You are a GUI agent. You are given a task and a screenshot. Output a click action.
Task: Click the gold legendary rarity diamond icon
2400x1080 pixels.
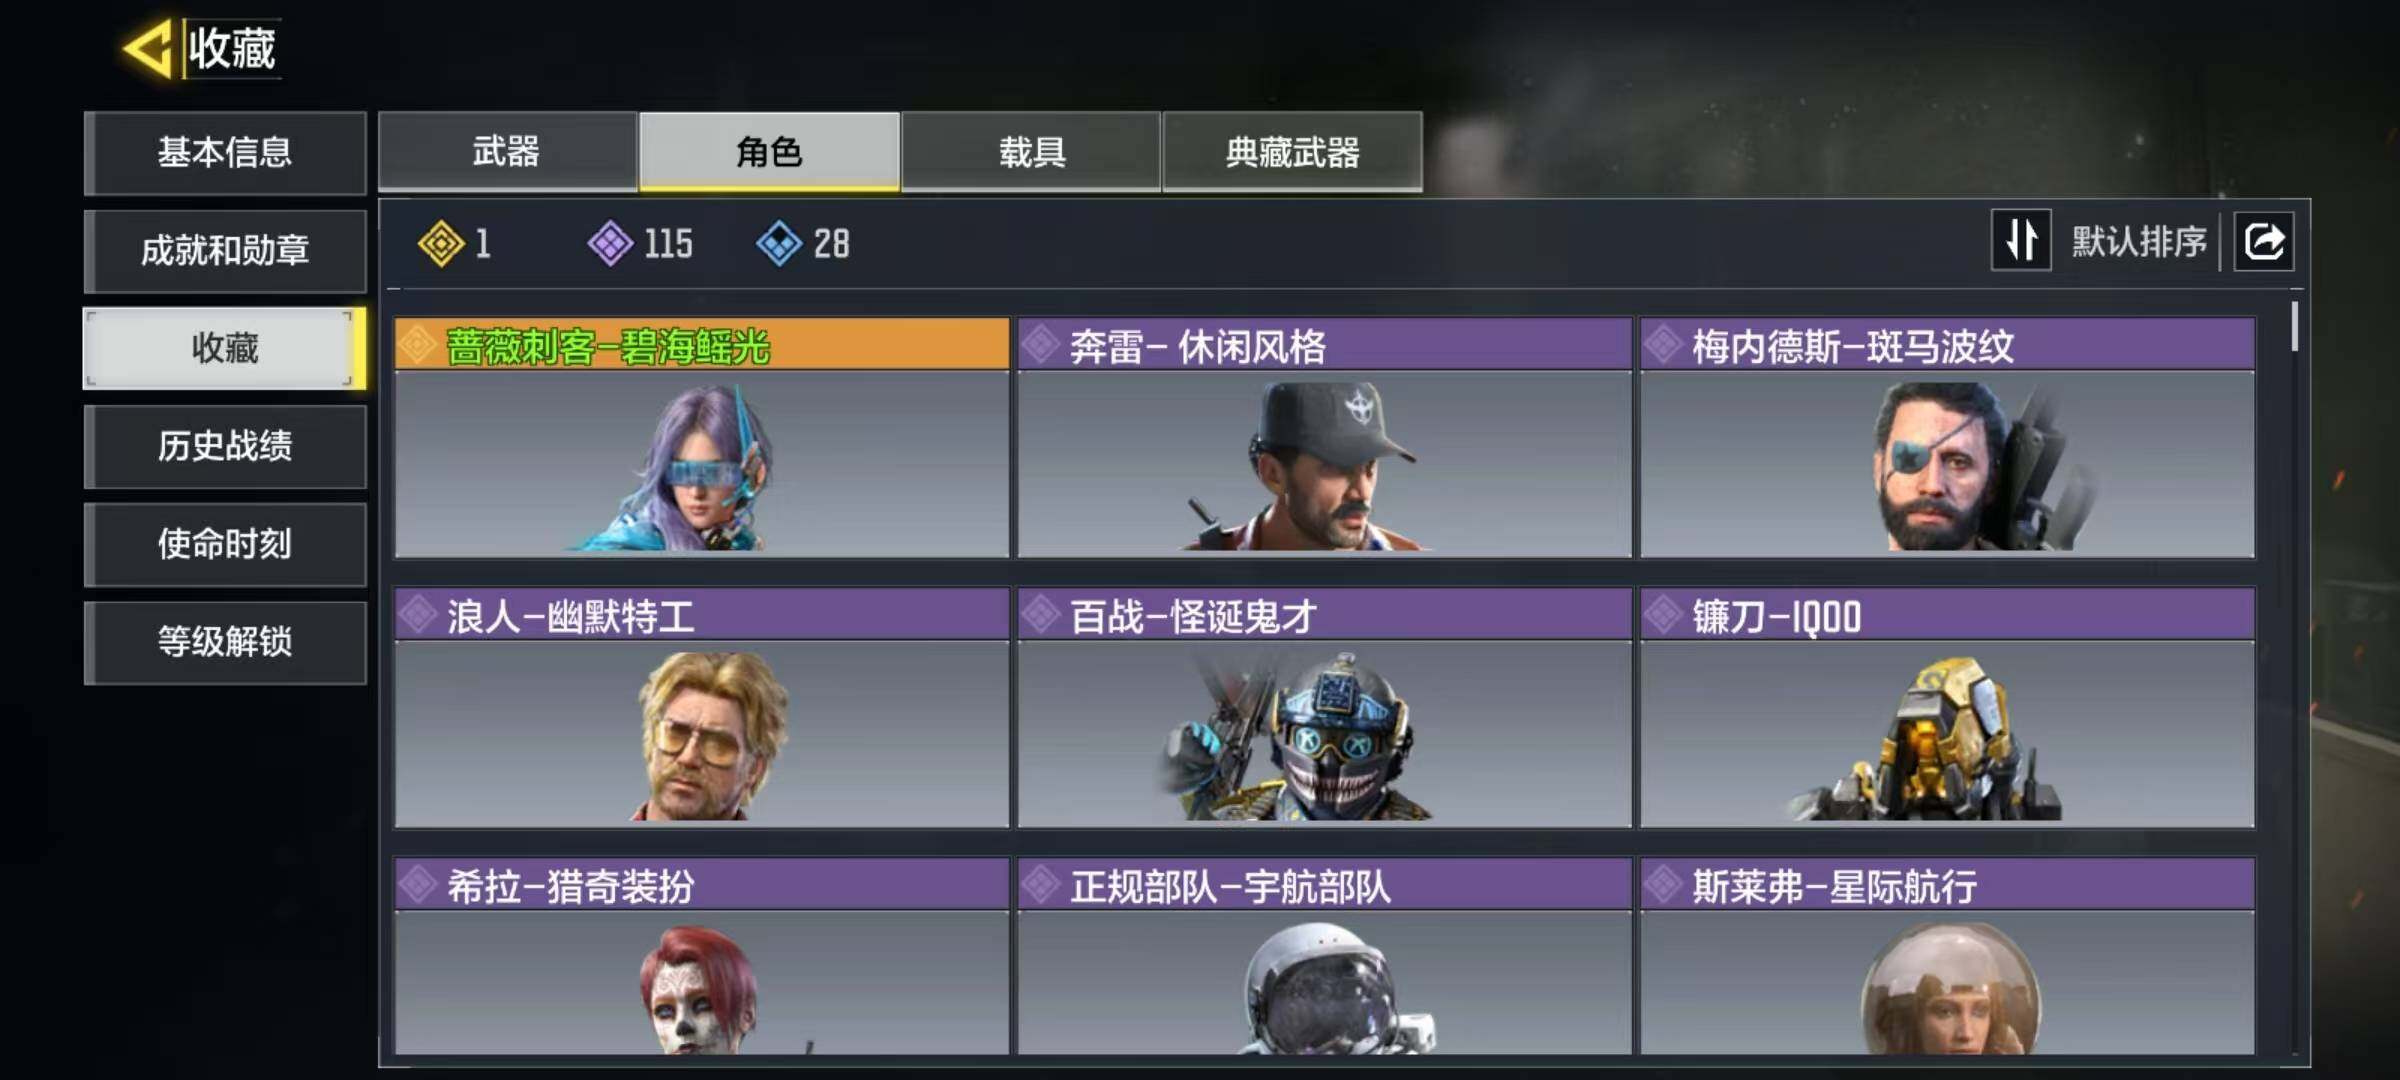coord(441,243)
